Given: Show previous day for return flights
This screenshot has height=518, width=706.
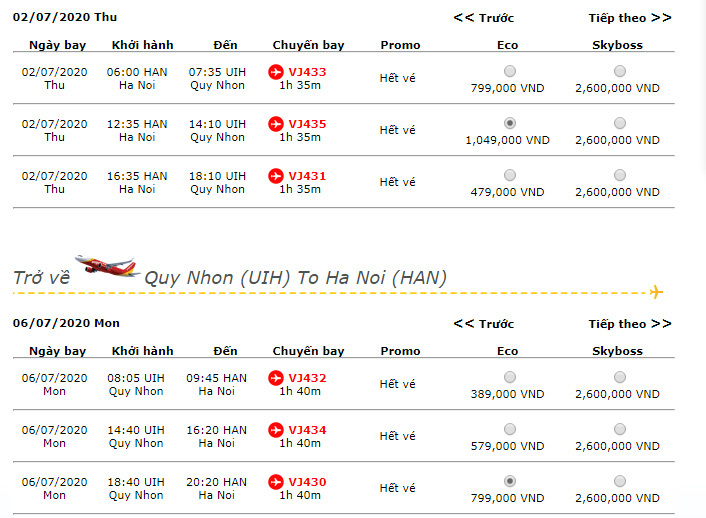Looking at the screenshot, I should (x=483, y=323).
